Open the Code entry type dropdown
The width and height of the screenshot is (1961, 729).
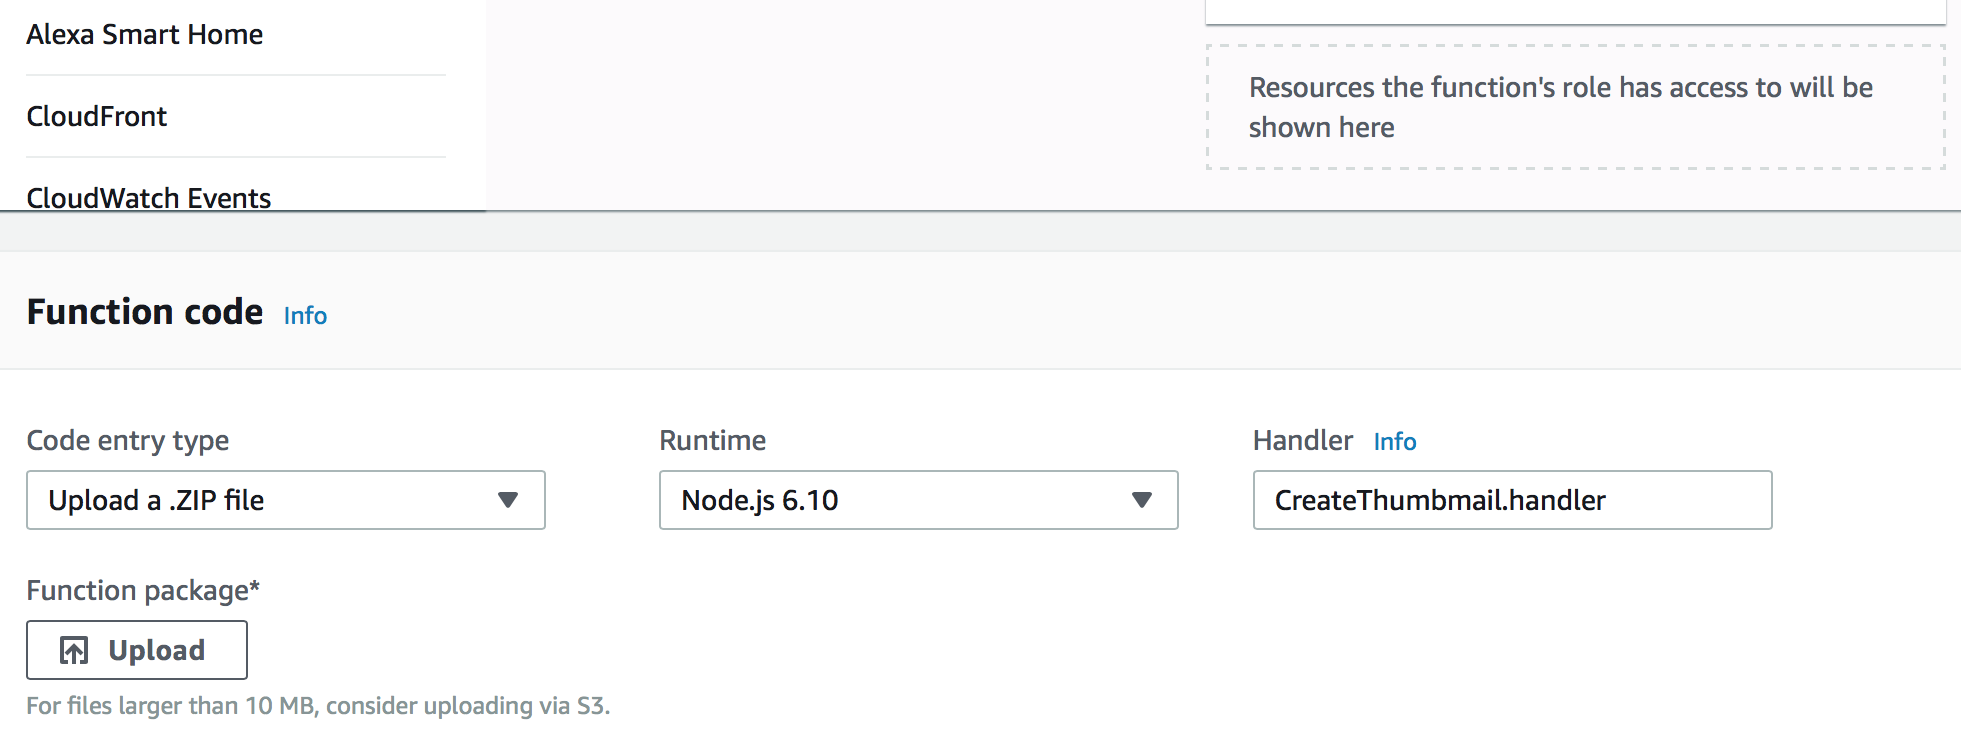pos(285,500)
